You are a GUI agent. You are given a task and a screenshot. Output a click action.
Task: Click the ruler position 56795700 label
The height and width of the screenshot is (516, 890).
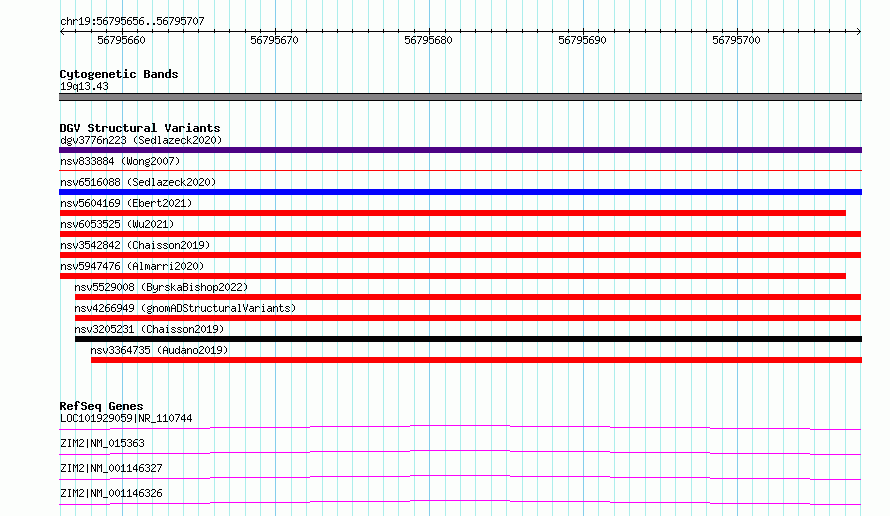pos(736,40)
